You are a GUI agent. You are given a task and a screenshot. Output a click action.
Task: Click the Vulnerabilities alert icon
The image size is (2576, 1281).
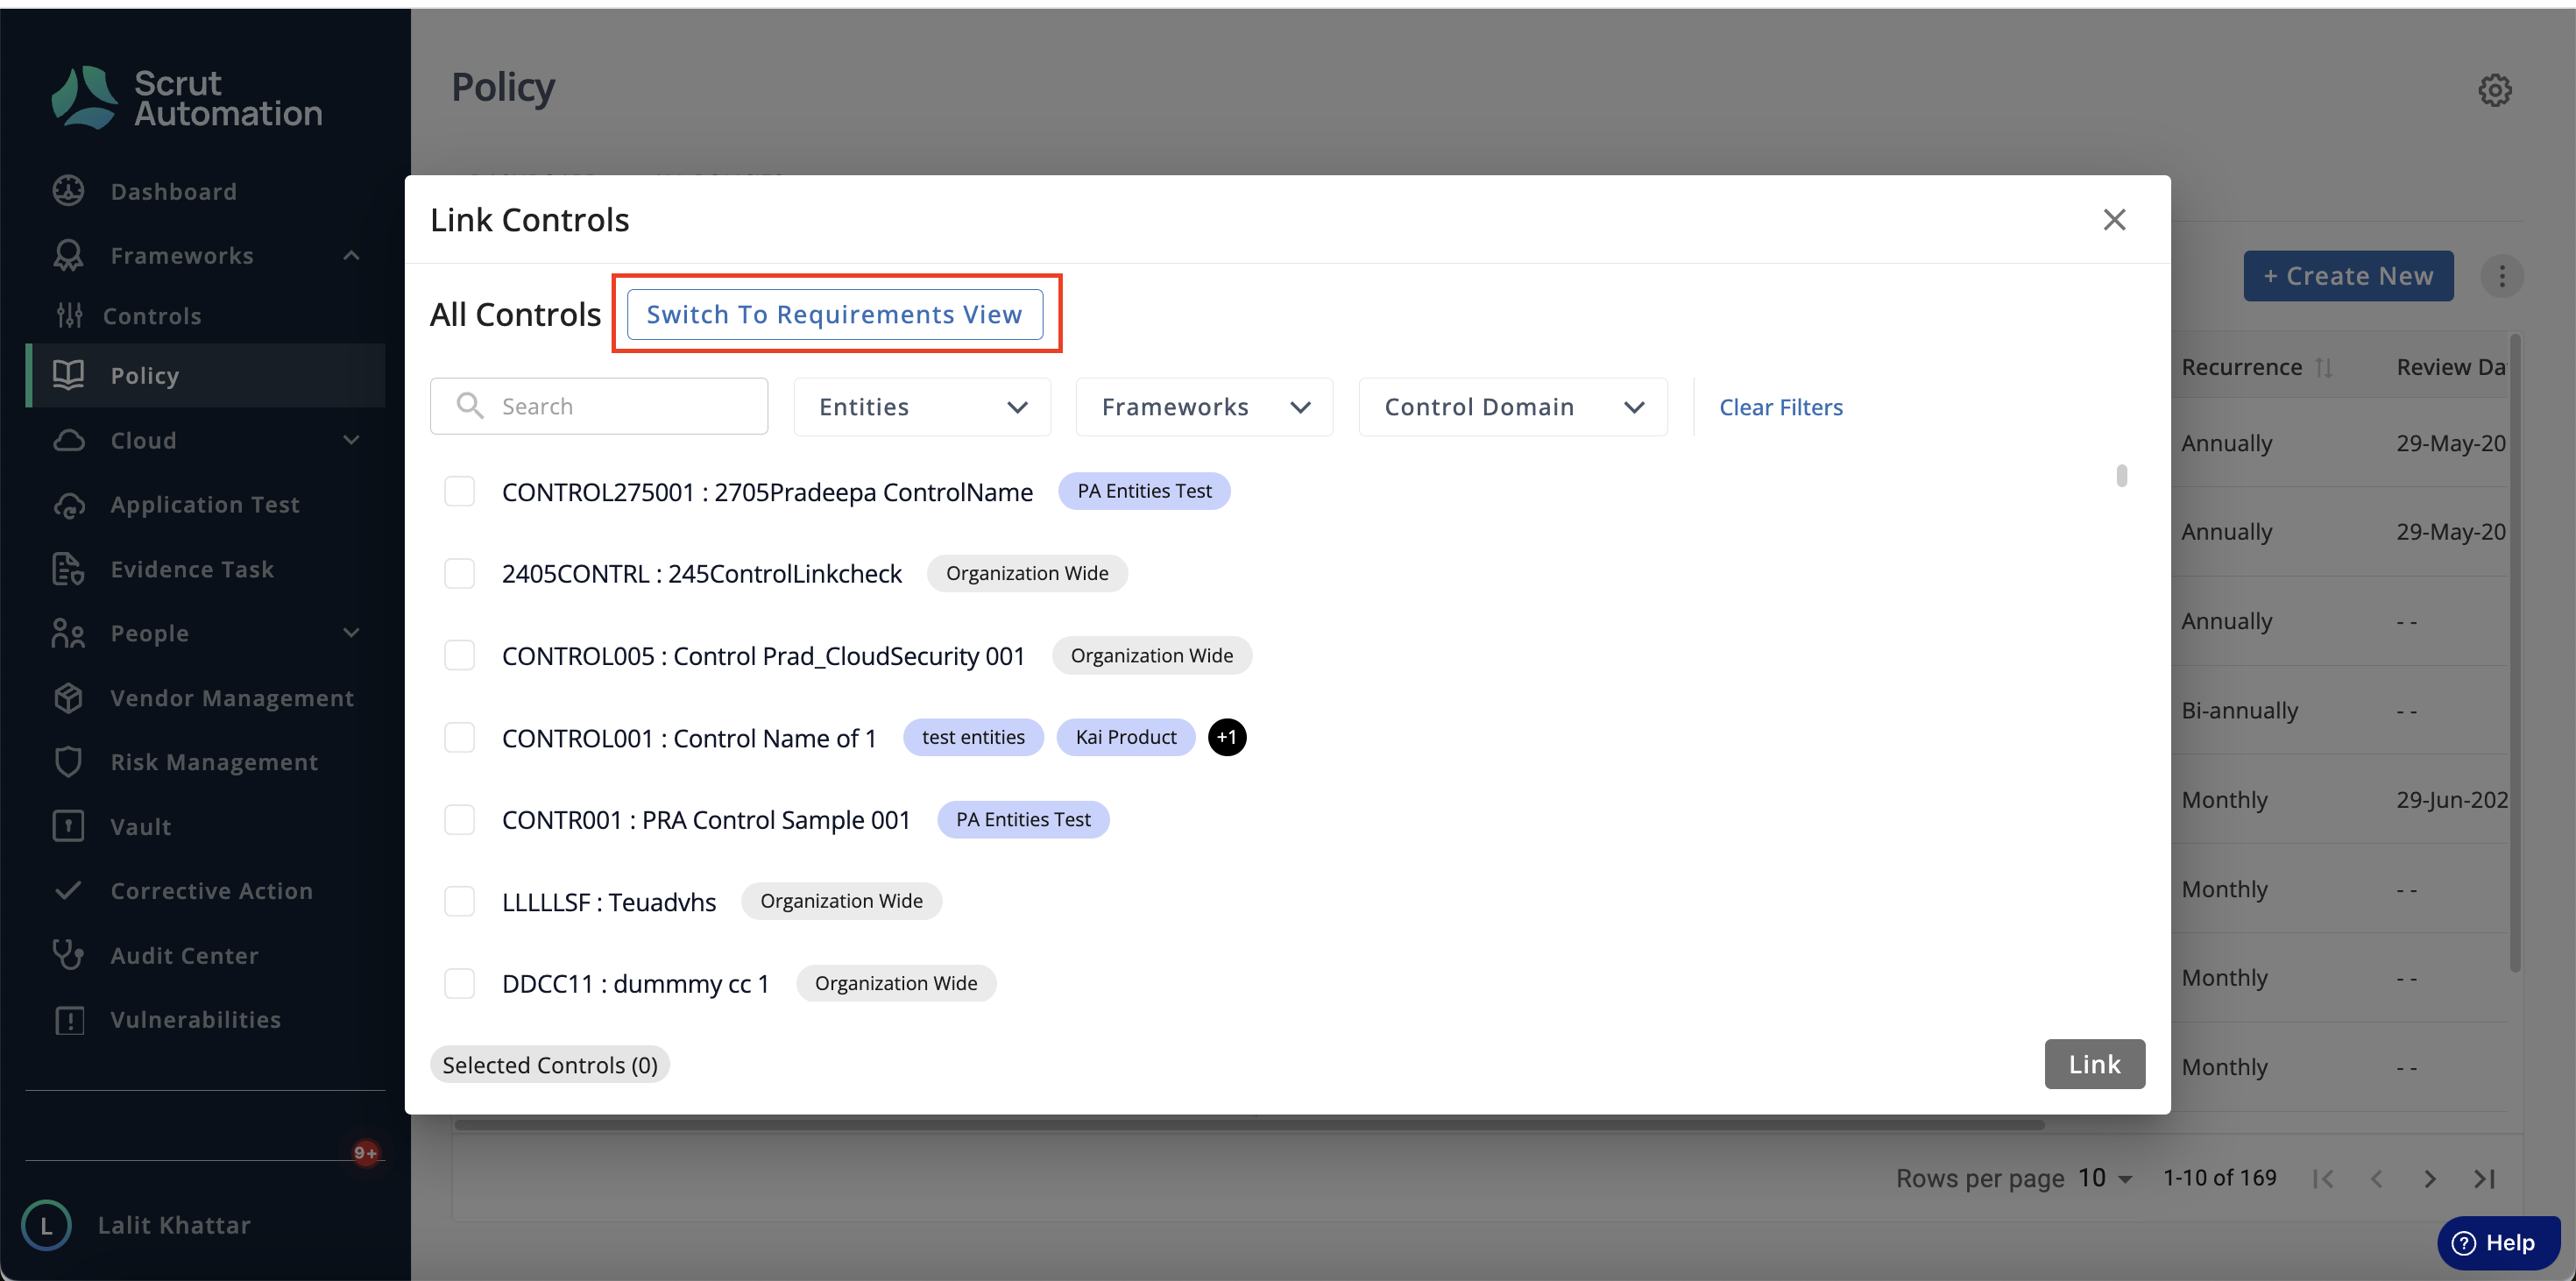pyautogui.click(x=68, y=1019)
